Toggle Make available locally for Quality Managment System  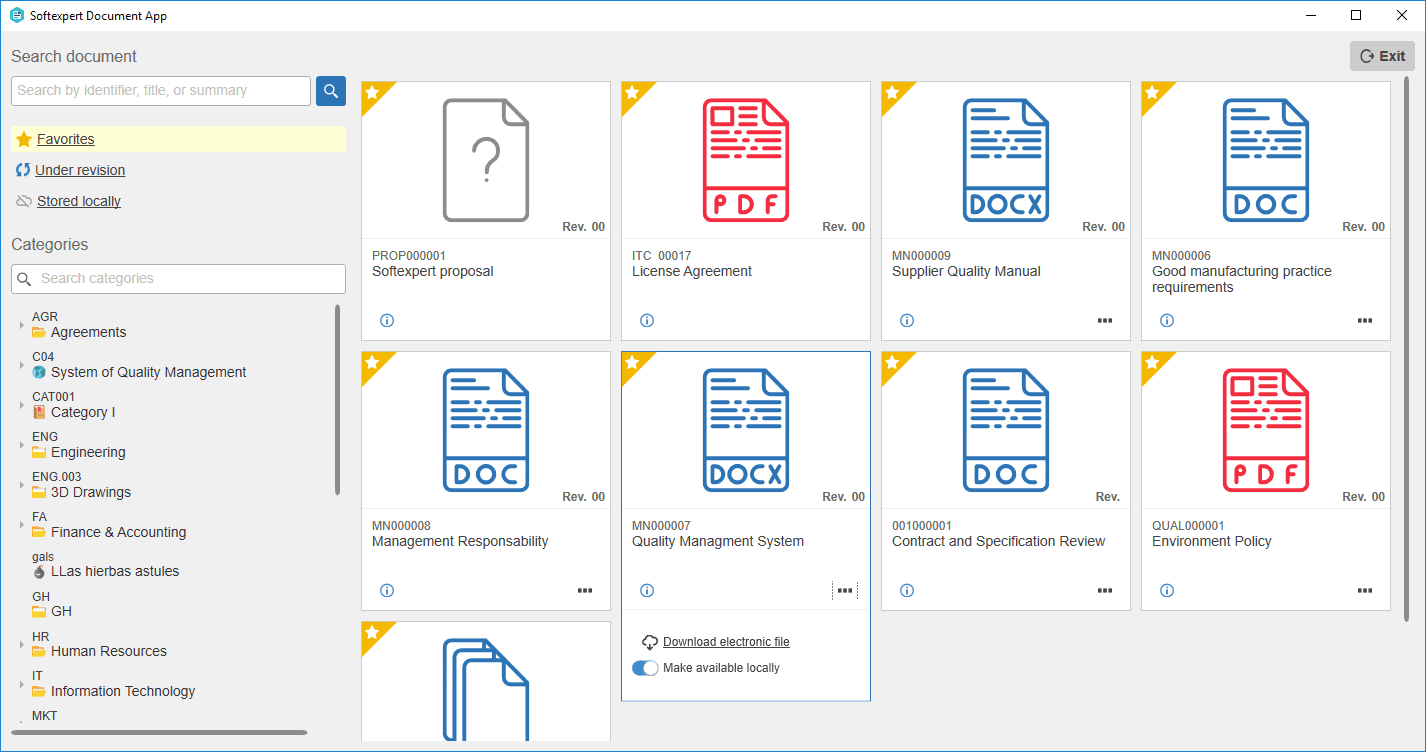646,667
